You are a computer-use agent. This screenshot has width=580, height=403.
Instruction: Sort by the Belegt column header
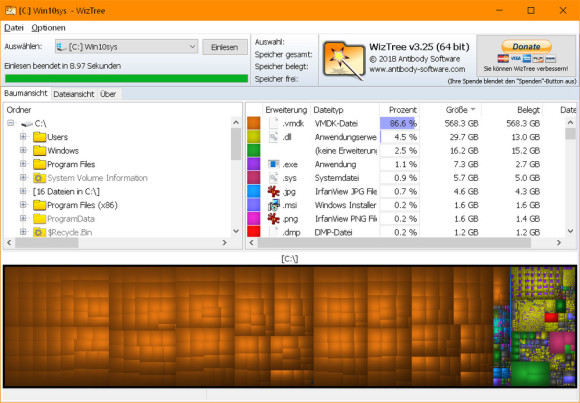[x=512, y=110]
